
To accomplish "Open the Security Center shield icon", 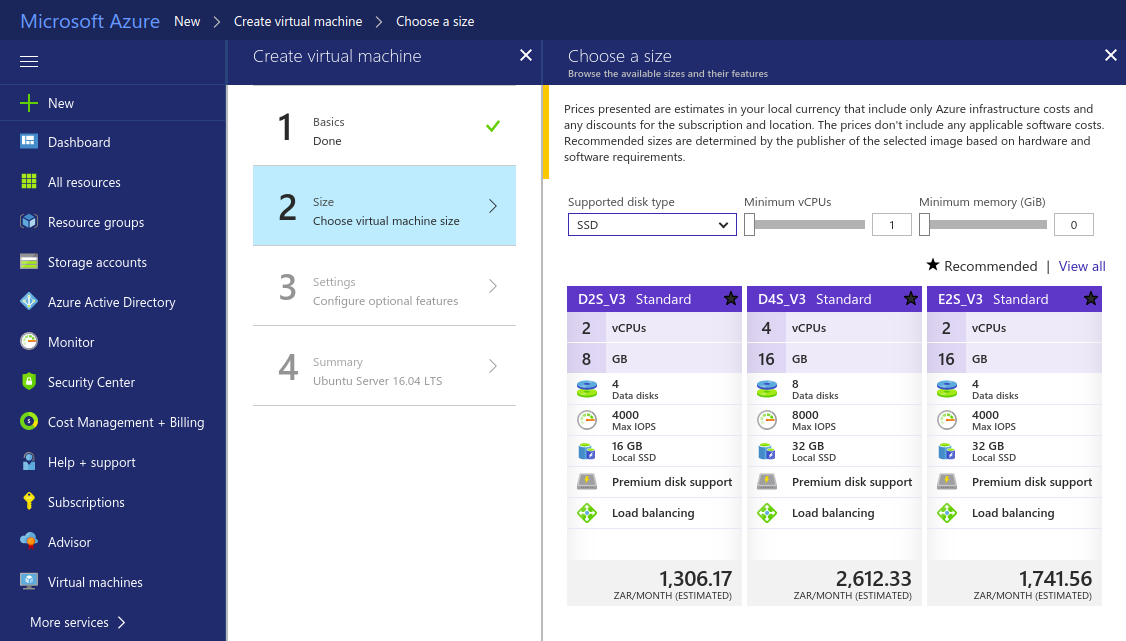I will point(29,382).
